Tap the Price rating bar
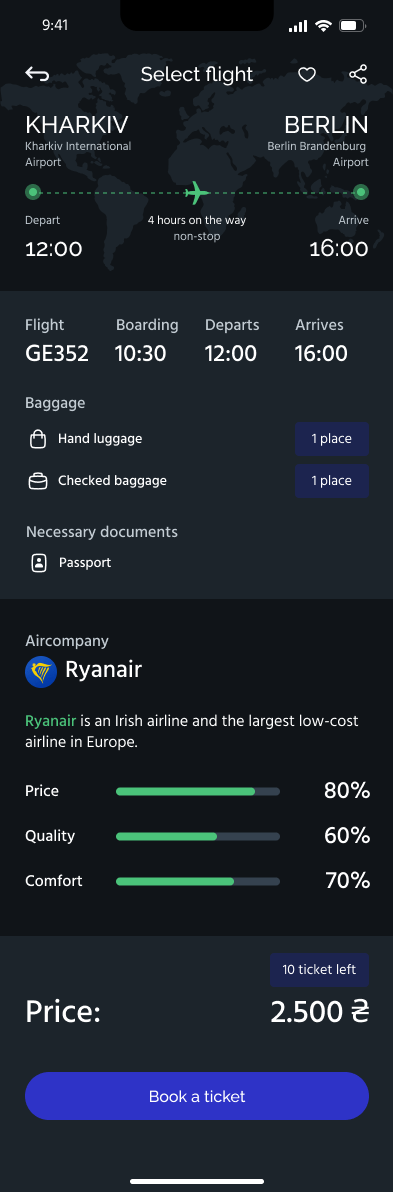 pyautogui.click(x=198, y=791)
